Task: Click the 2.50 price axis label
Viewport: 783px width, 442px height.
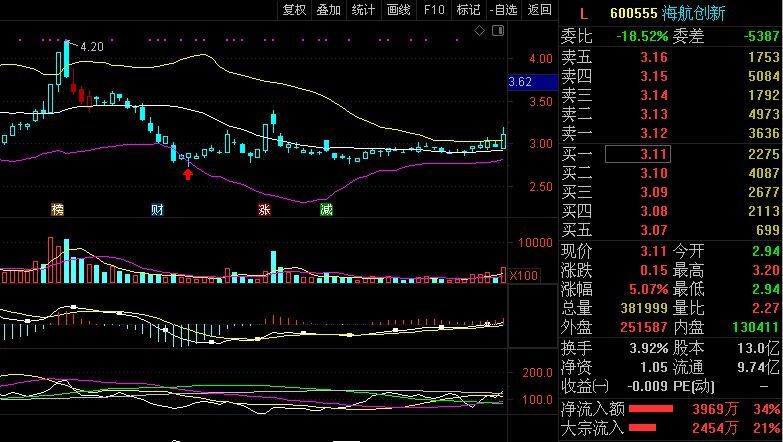Action: (541, 187)
